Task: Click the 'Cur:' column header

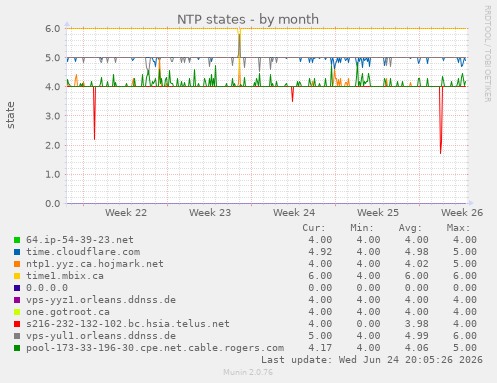Action: [x=314, y=228]
